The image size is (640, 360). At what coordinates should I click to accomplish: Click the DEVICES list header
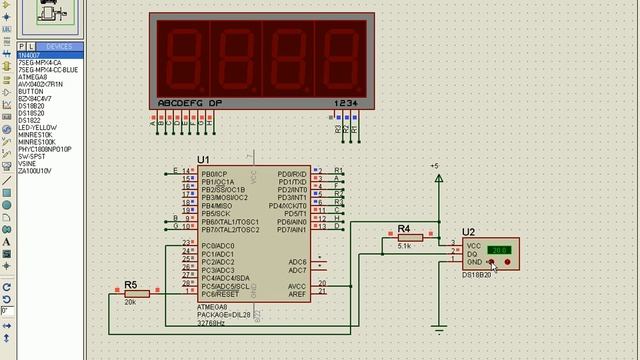[x=60, y=47]
